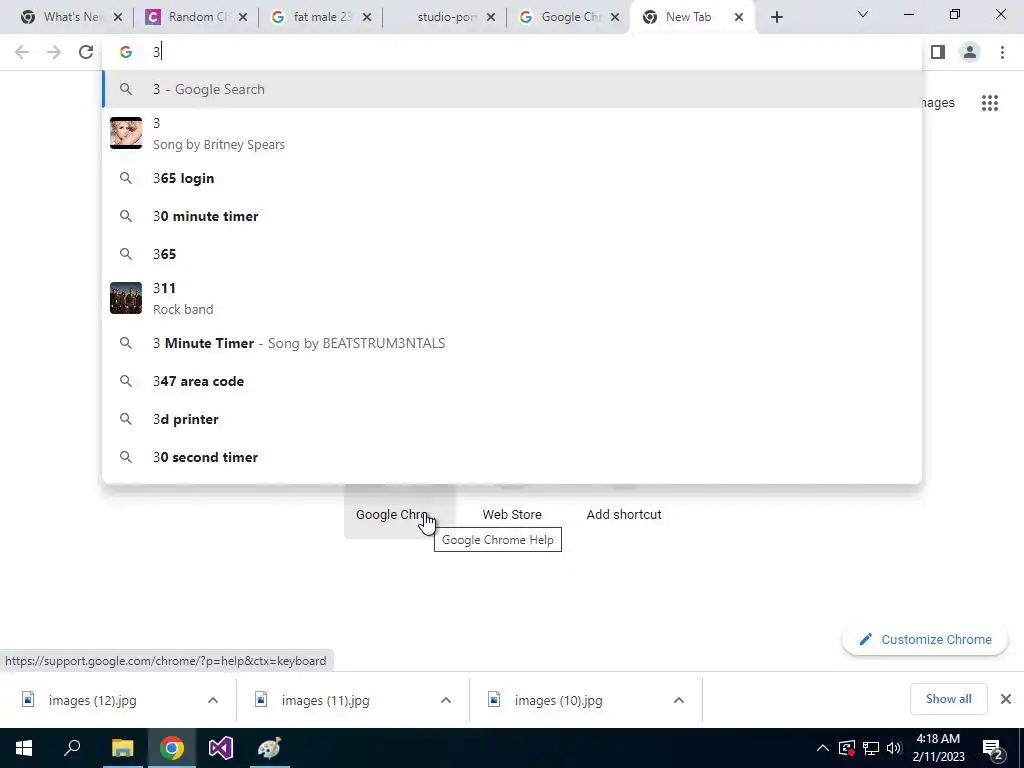
Task: Open the Windows Start menu
Action: pos(24,748)
